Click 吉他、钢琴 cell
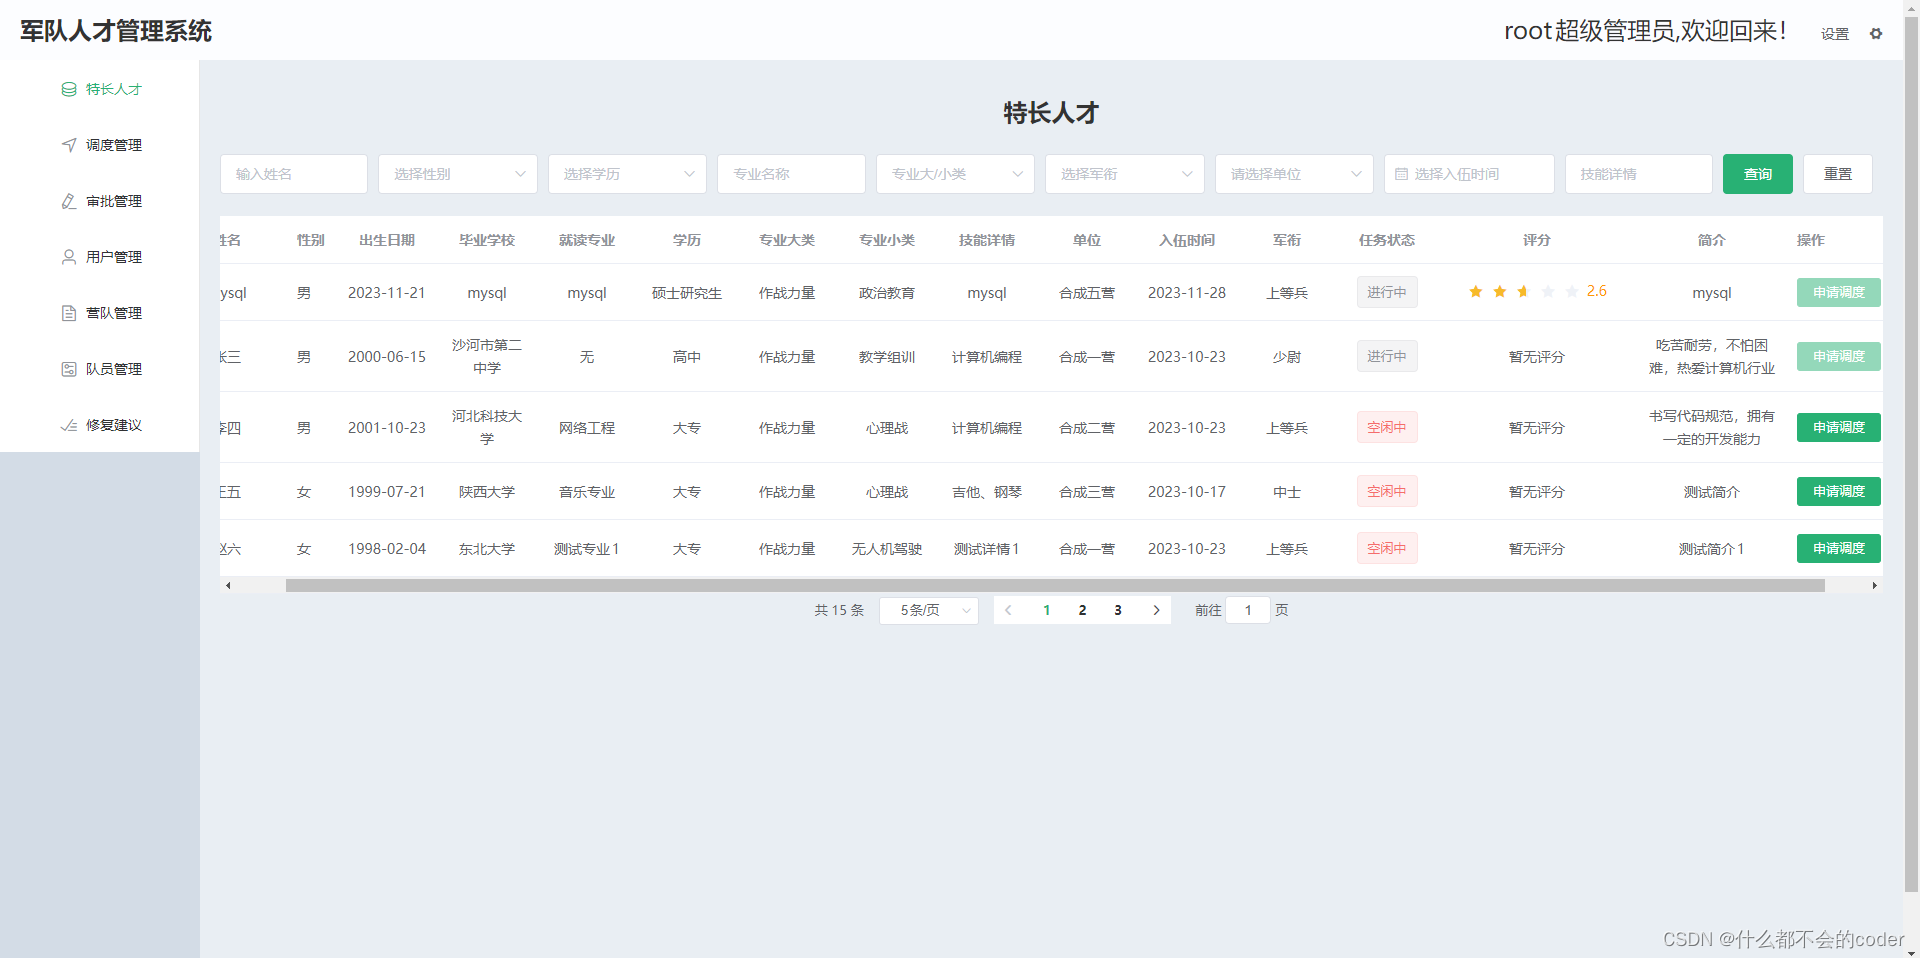Viewport: 1920px width, 958px height. (x=987, y=492)
